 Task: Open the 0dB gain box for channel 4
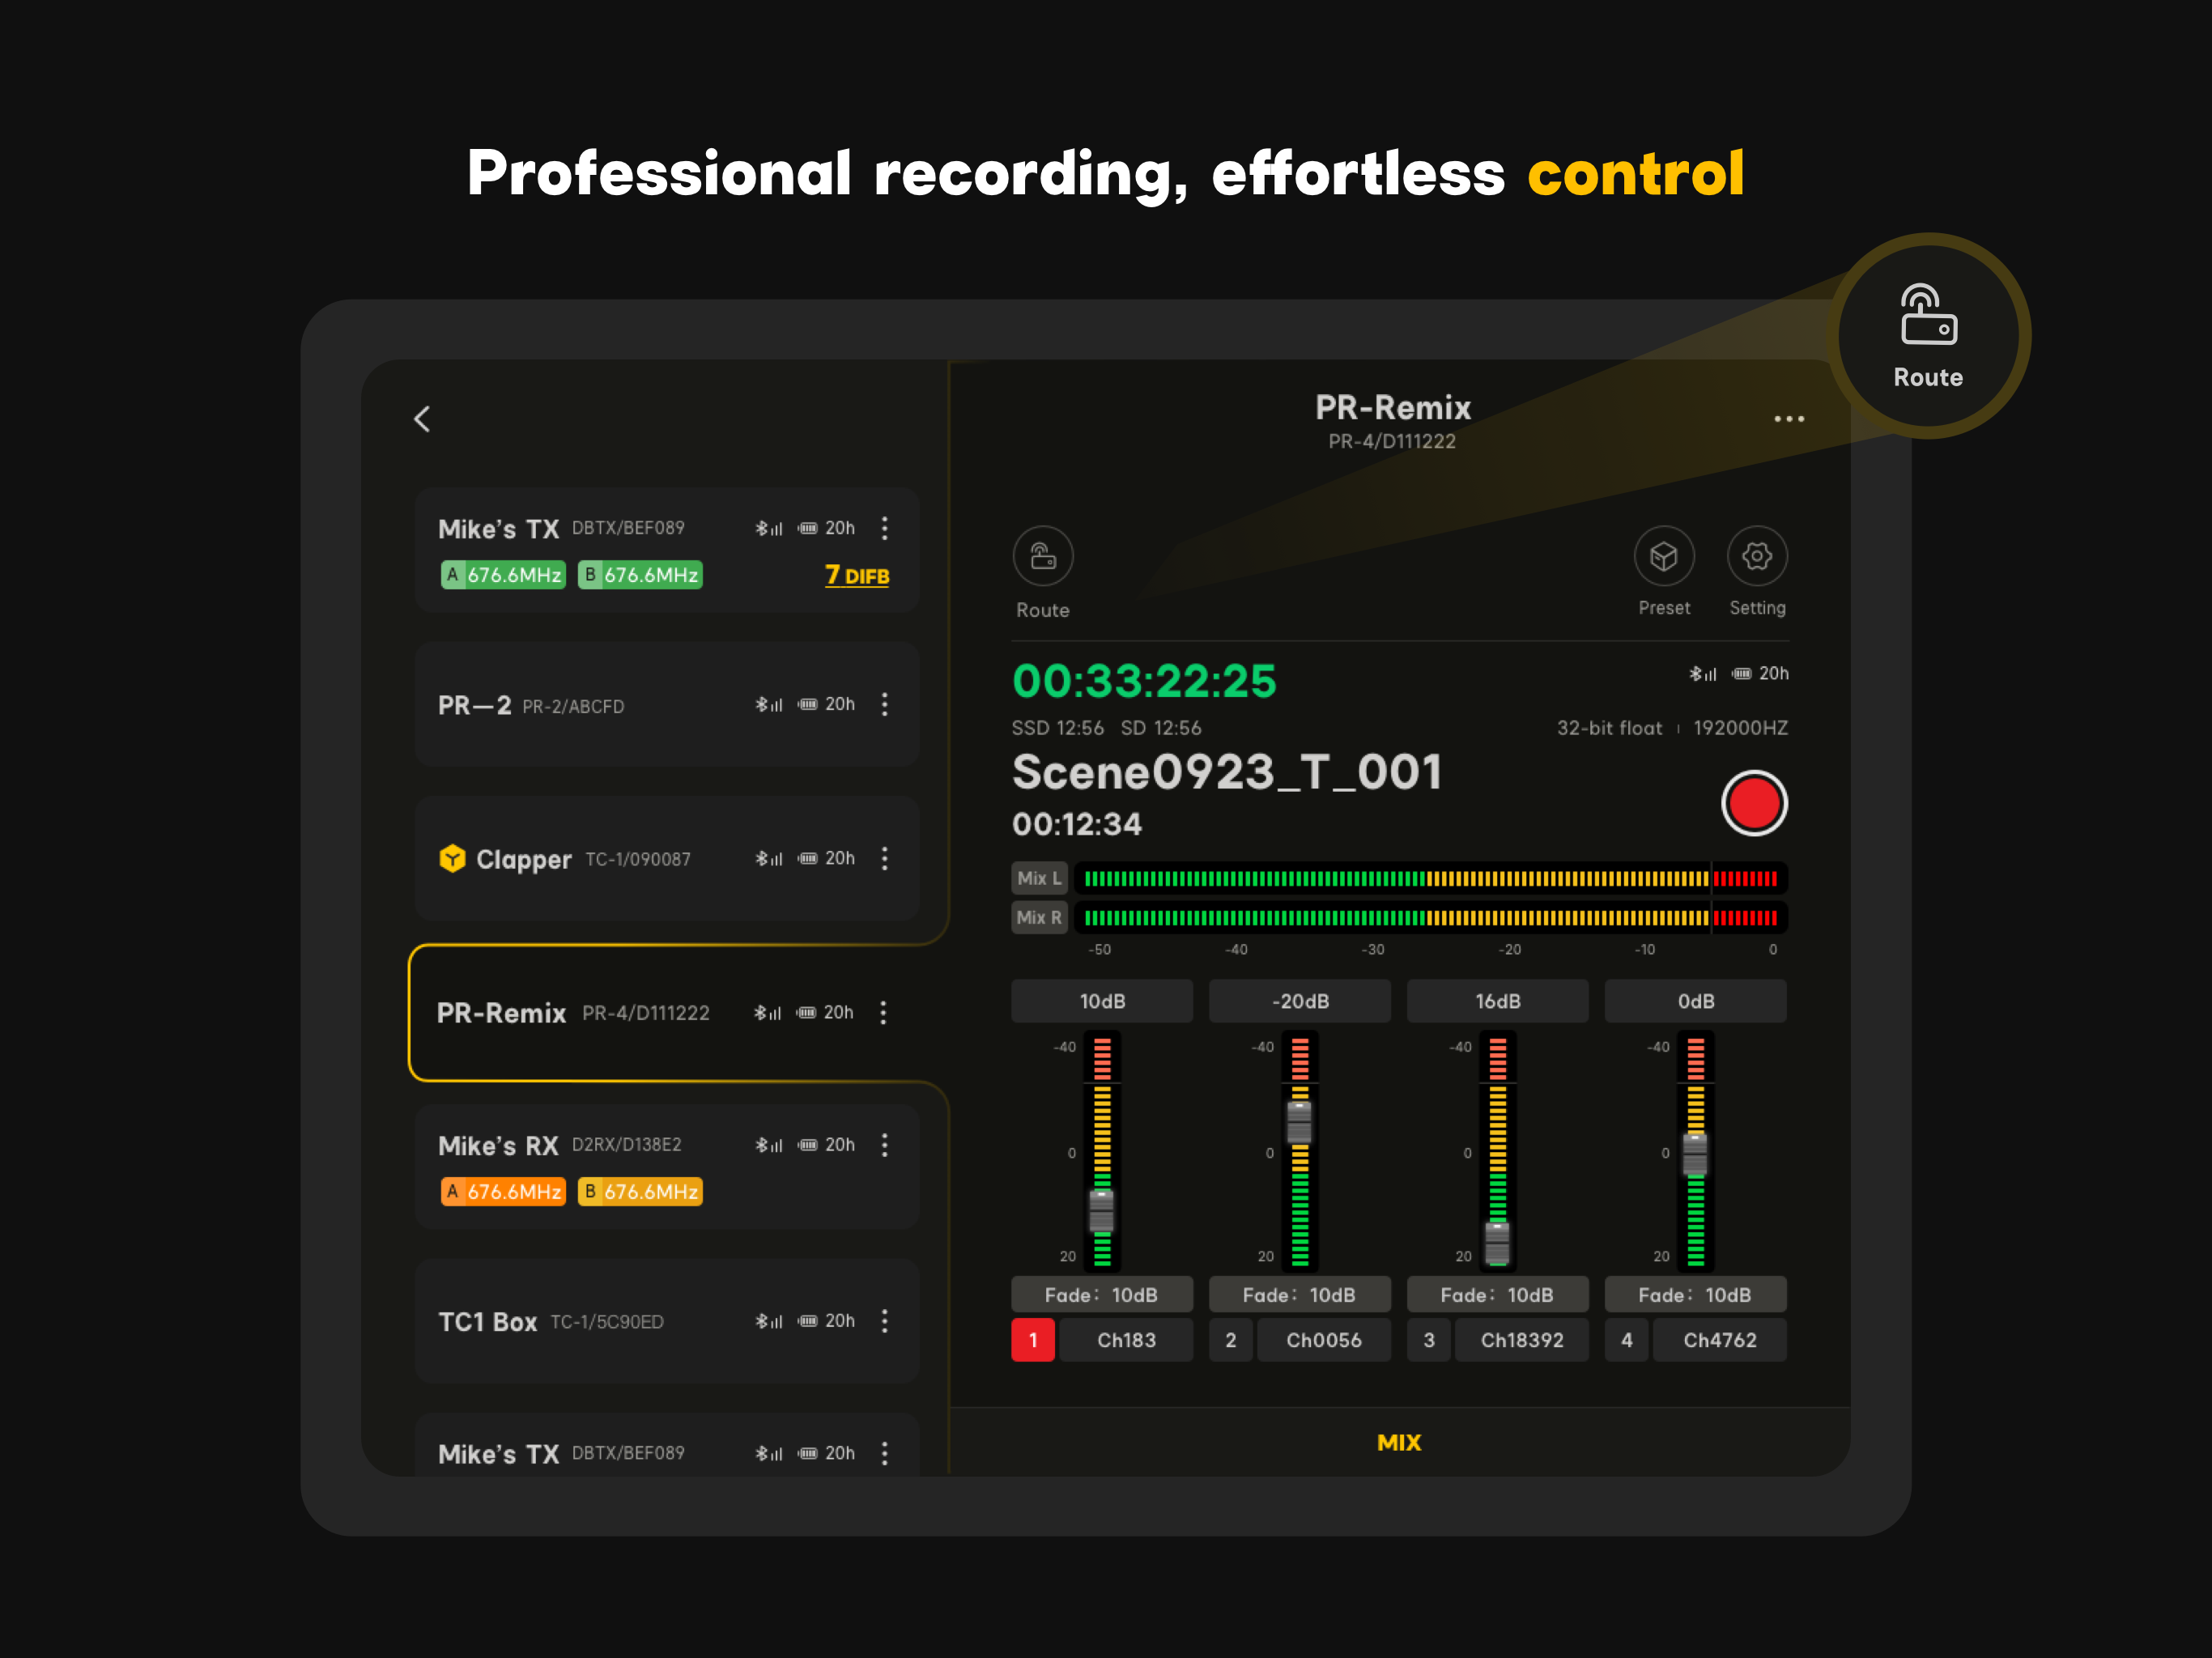(1696, 1001)
